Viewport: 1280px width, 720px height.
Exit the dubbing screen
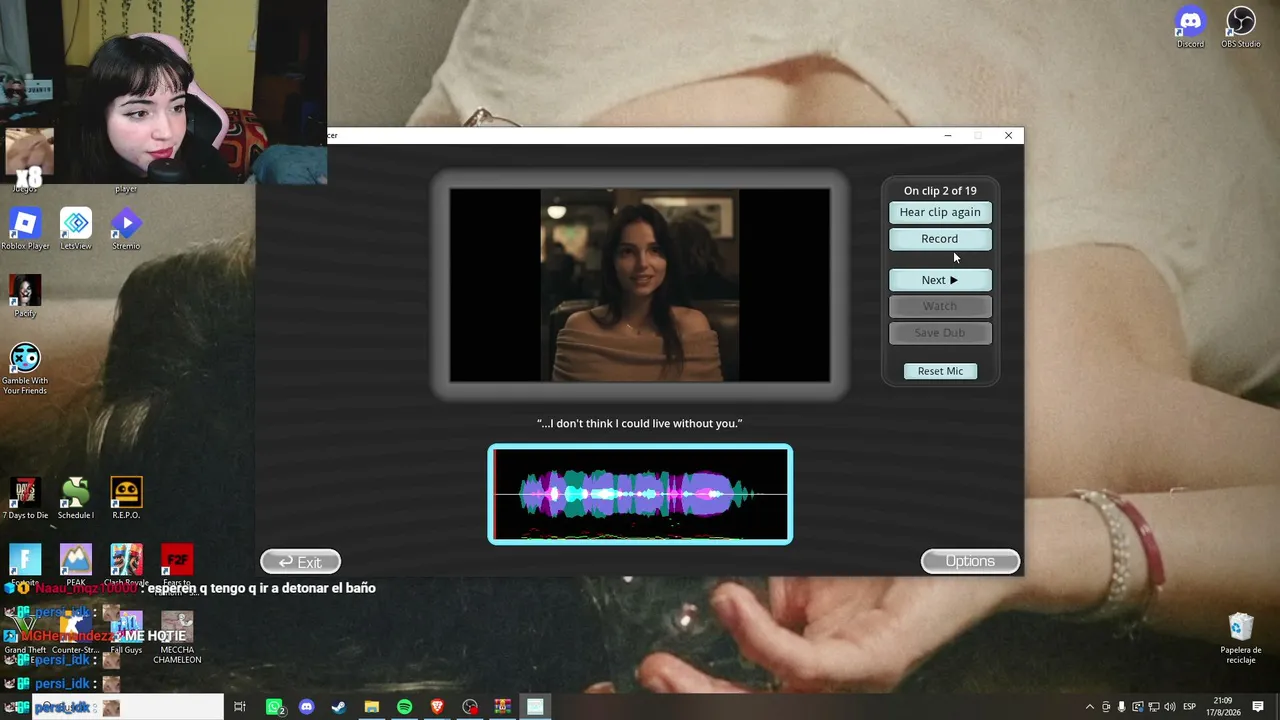pyautogui.click(x=301, y=562)
